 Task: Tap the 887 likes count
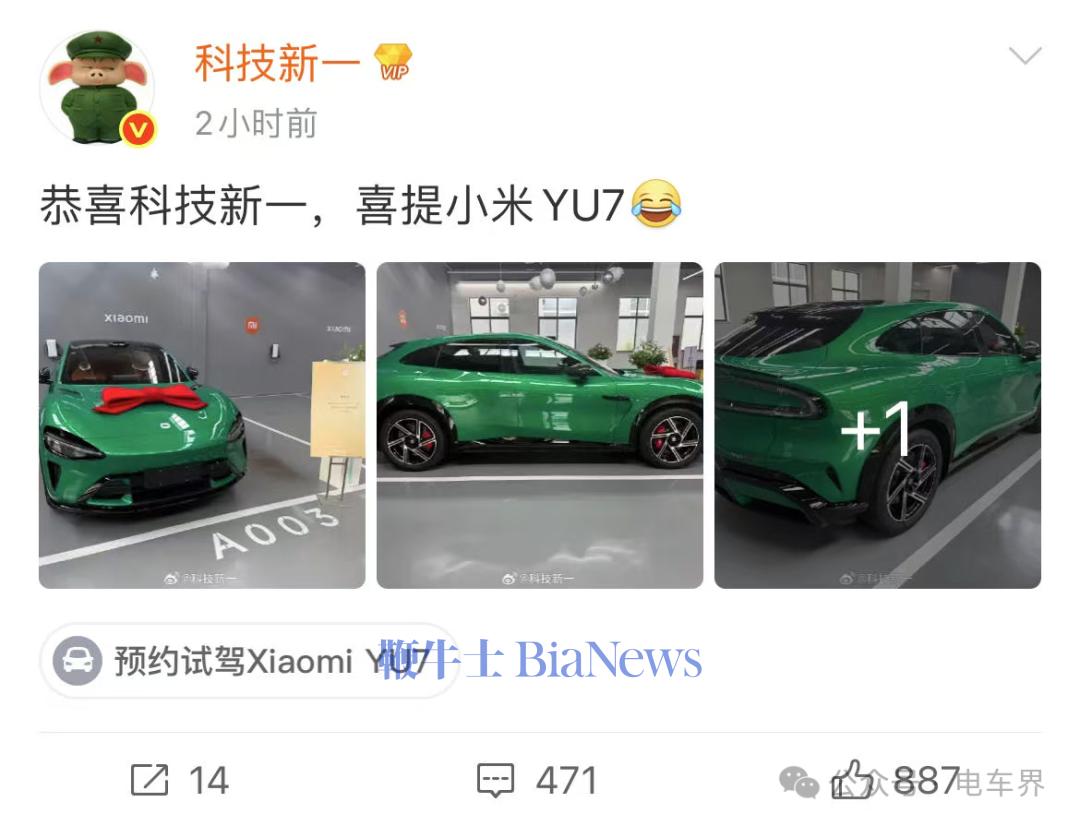(926, 781)
